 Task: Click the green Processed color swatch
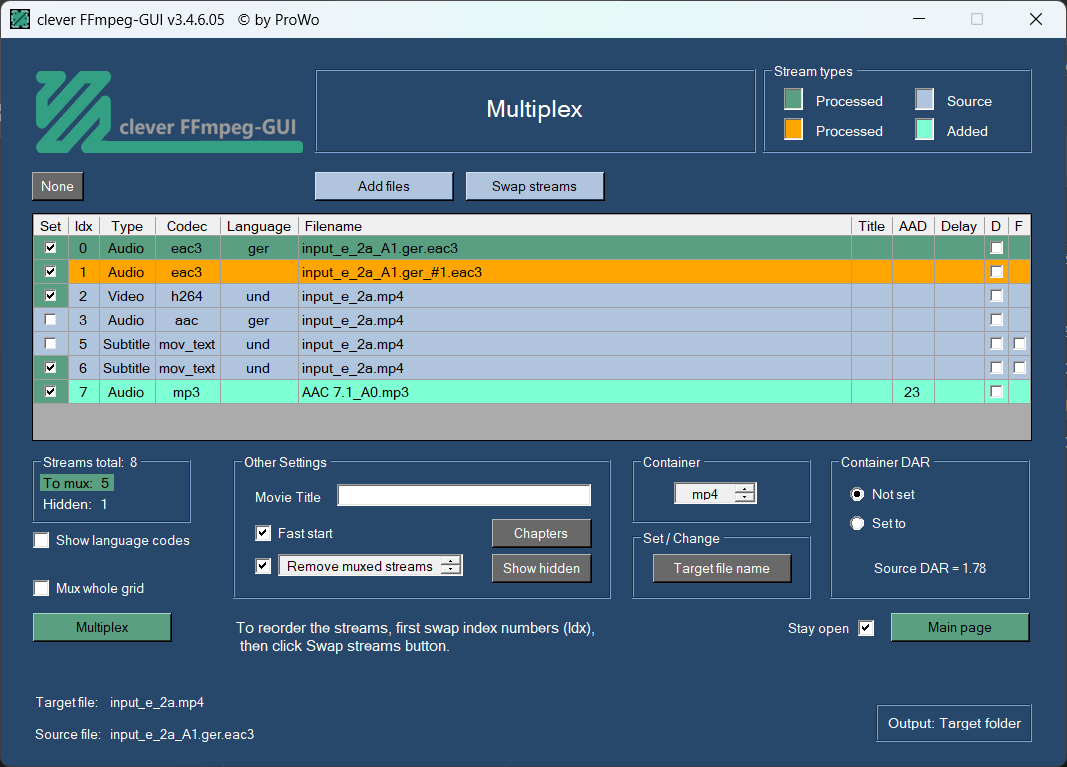point(793,100)
